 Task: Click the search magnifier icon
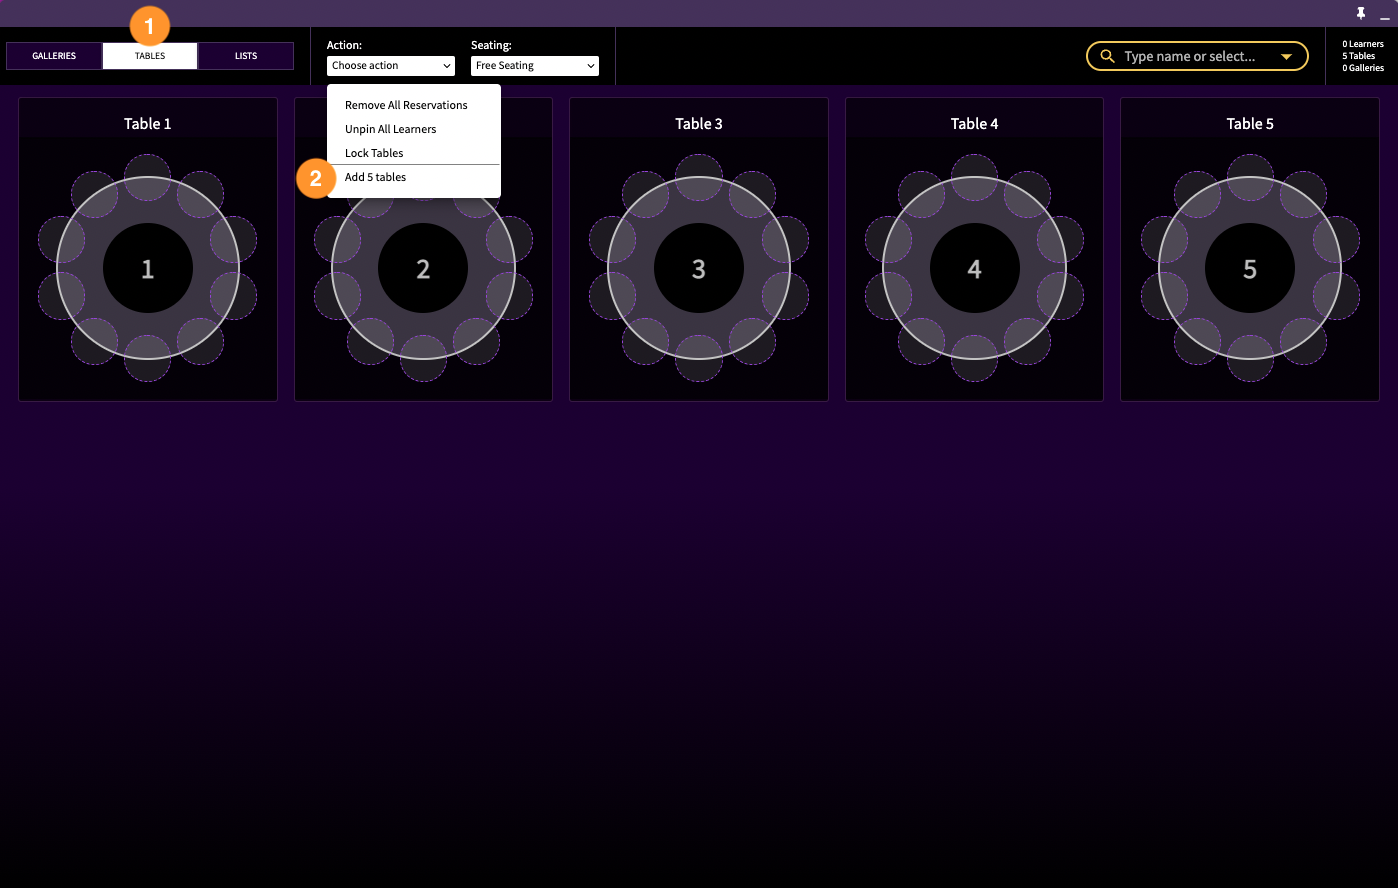coord(1107,56)
